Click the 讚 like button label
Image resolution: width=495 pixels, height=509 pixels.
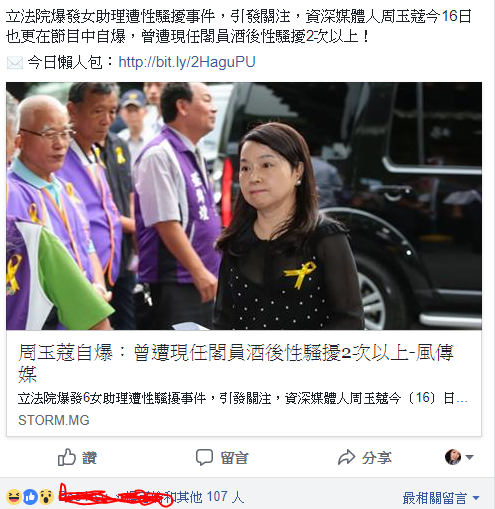tap(90, 458)
